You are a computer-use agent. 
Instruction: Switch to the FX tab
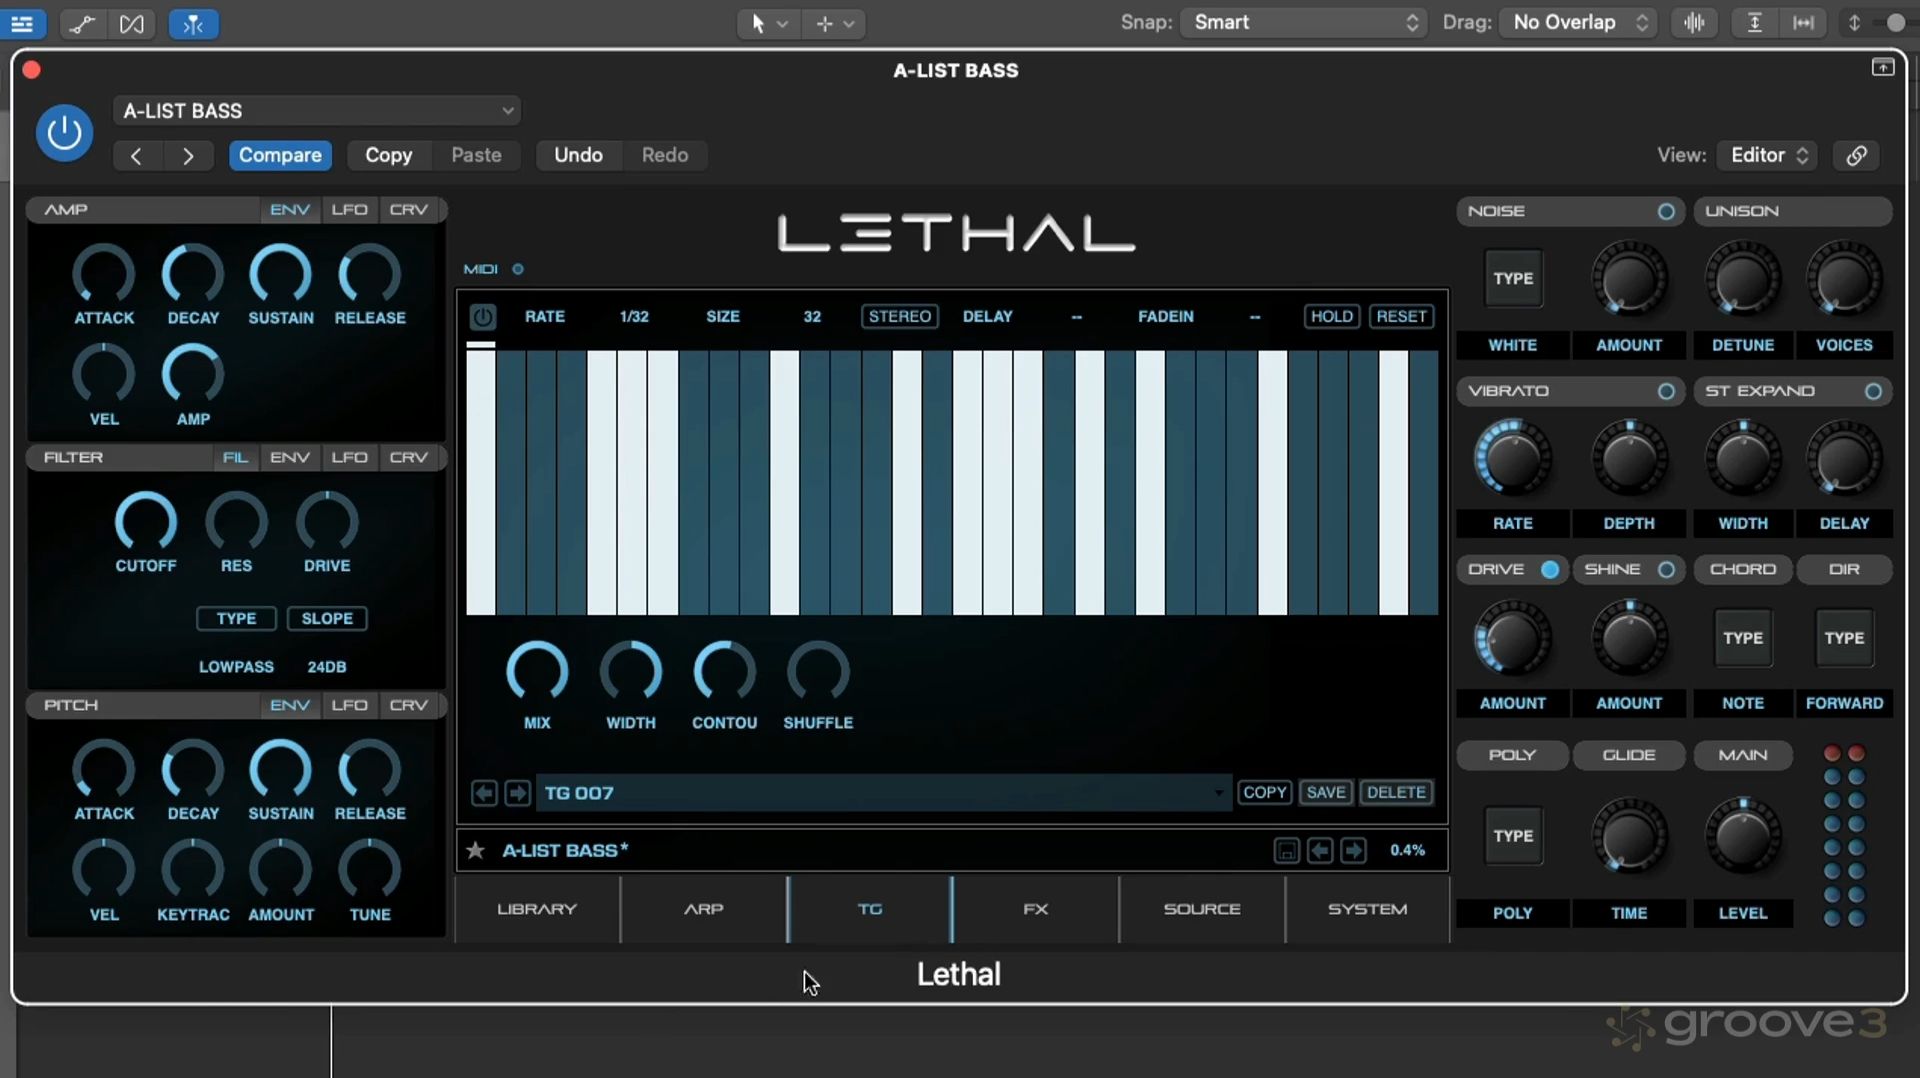[x=1036, y=909]
